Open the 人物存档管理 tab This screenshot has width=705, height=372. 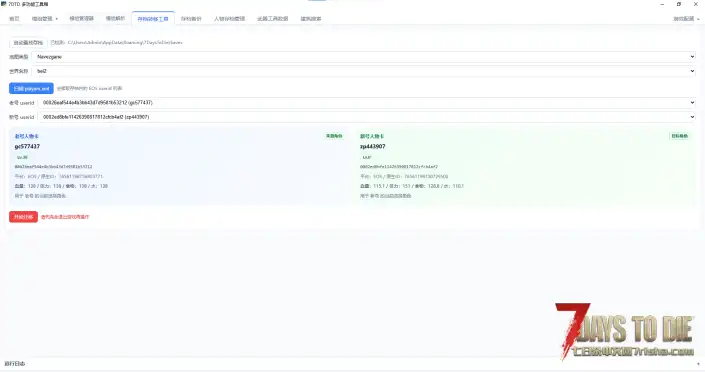point(229,18)
